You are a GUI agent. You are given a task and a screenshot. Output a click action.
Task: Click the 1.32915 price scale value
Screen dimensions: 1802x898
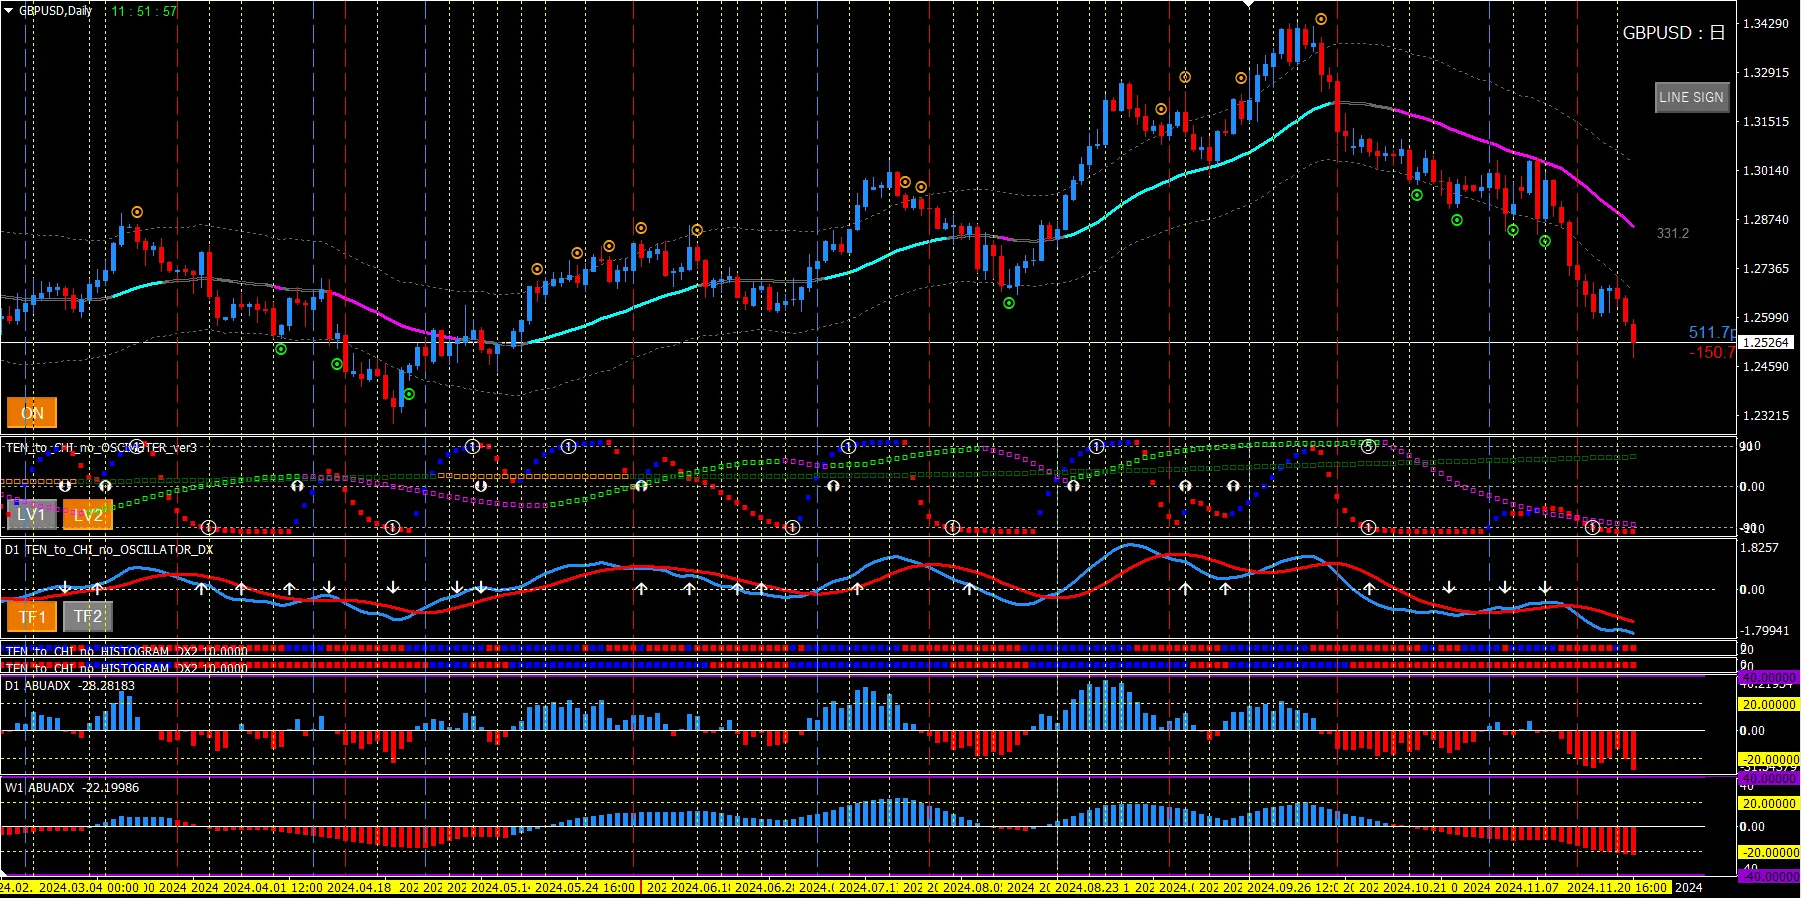click(x=1766, y=72)
